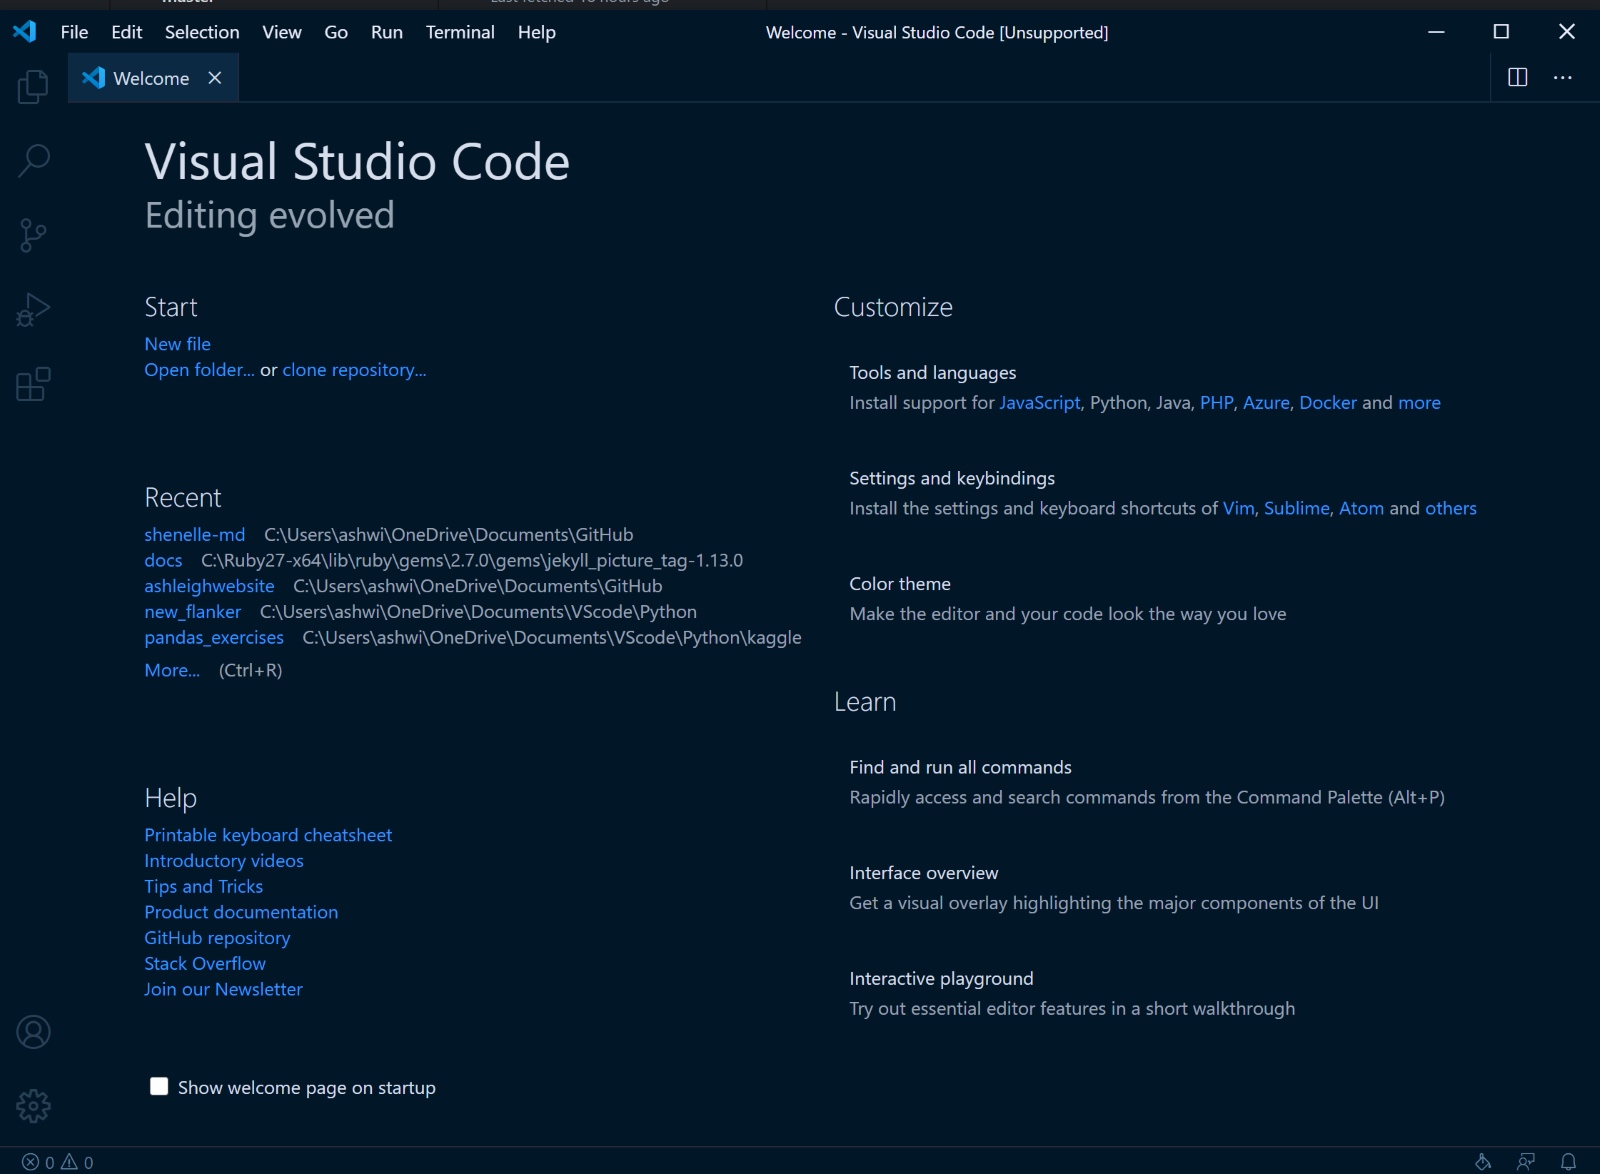
Task: Open the Manage gear icon
Action: tap(33, 1106)
